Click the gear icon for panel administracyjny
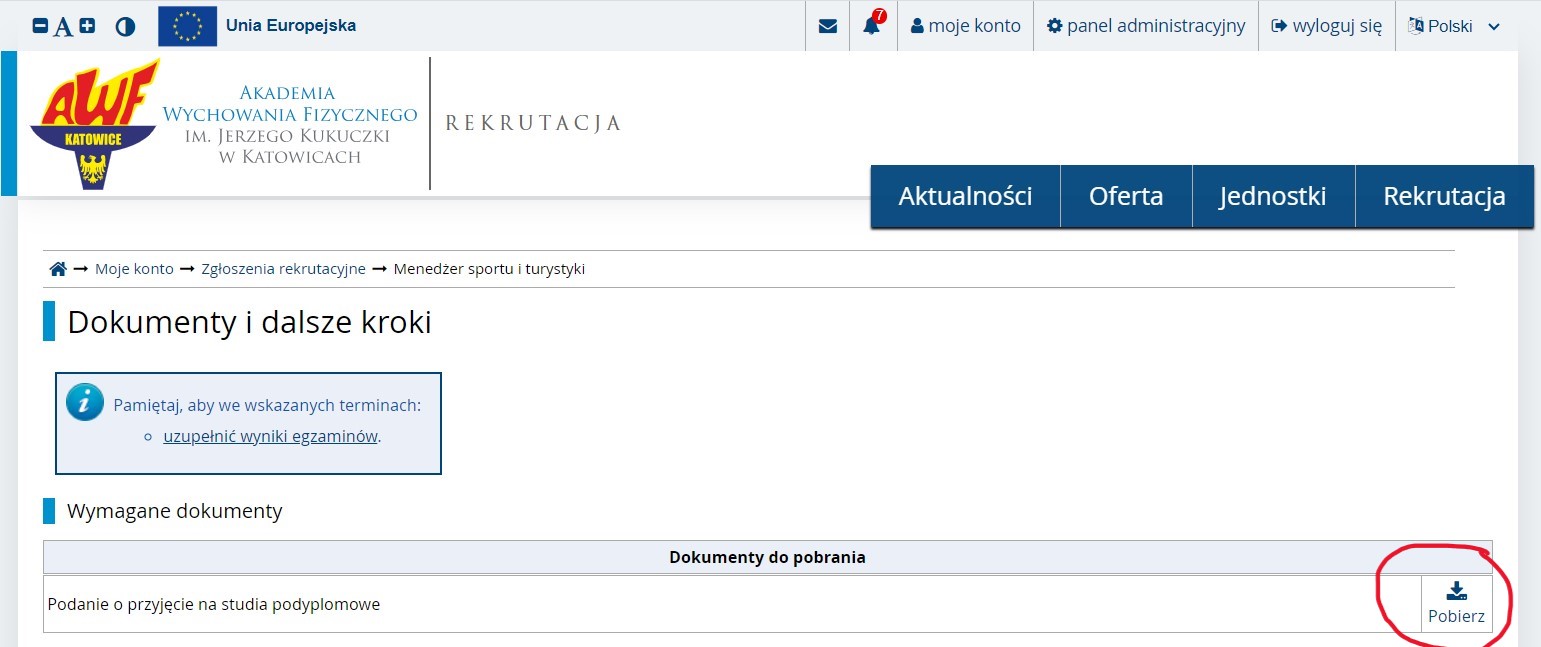 pos(1056,26)
